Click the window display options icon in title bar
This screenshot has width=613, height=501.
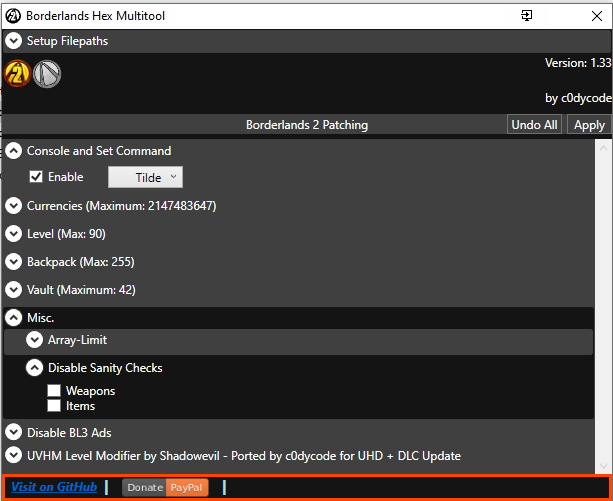[527, 16]
